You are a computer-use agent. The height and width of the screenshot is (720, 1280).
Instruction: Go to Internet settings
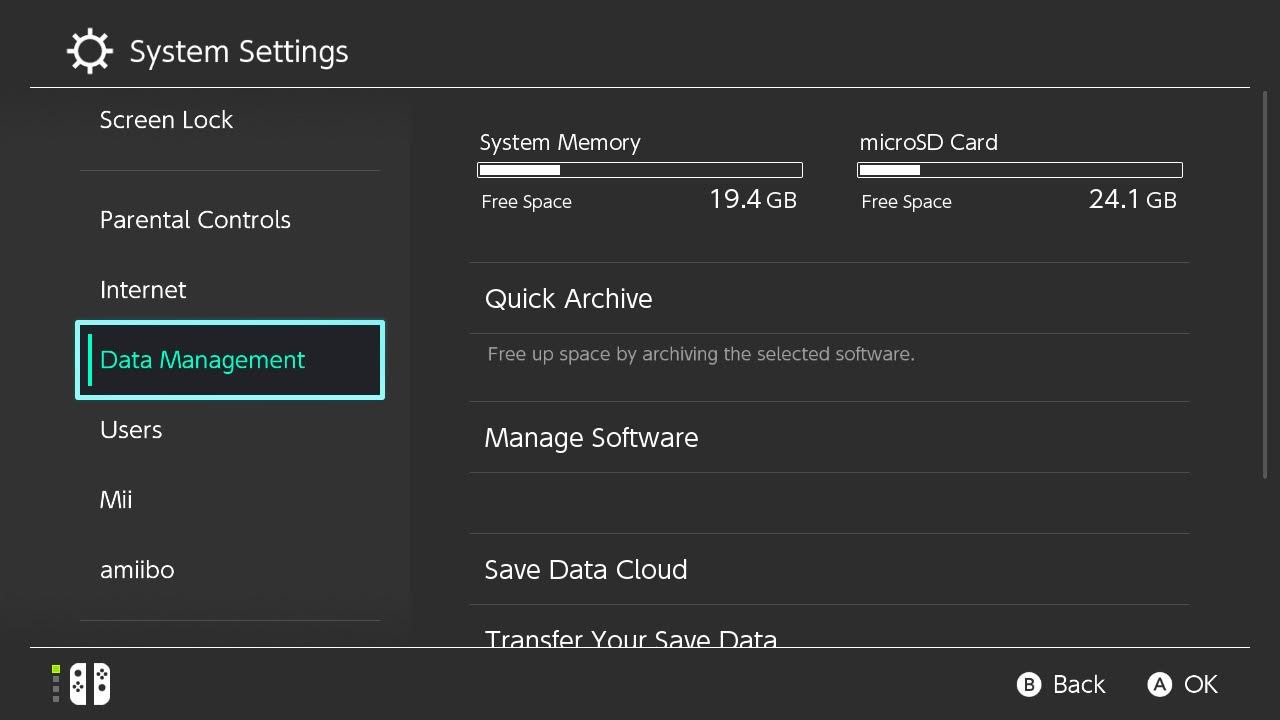(143, 290)
